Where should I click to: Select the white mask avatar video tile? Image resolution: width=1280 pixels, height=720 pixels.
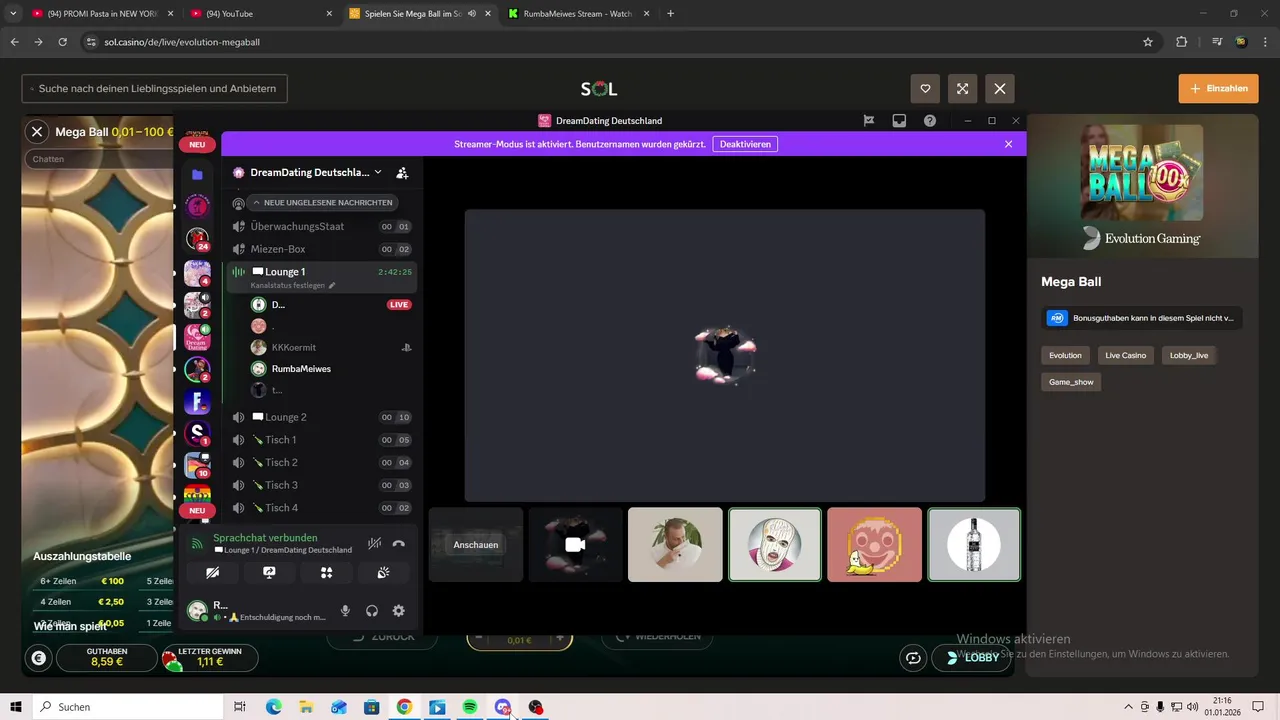[775, 545]
